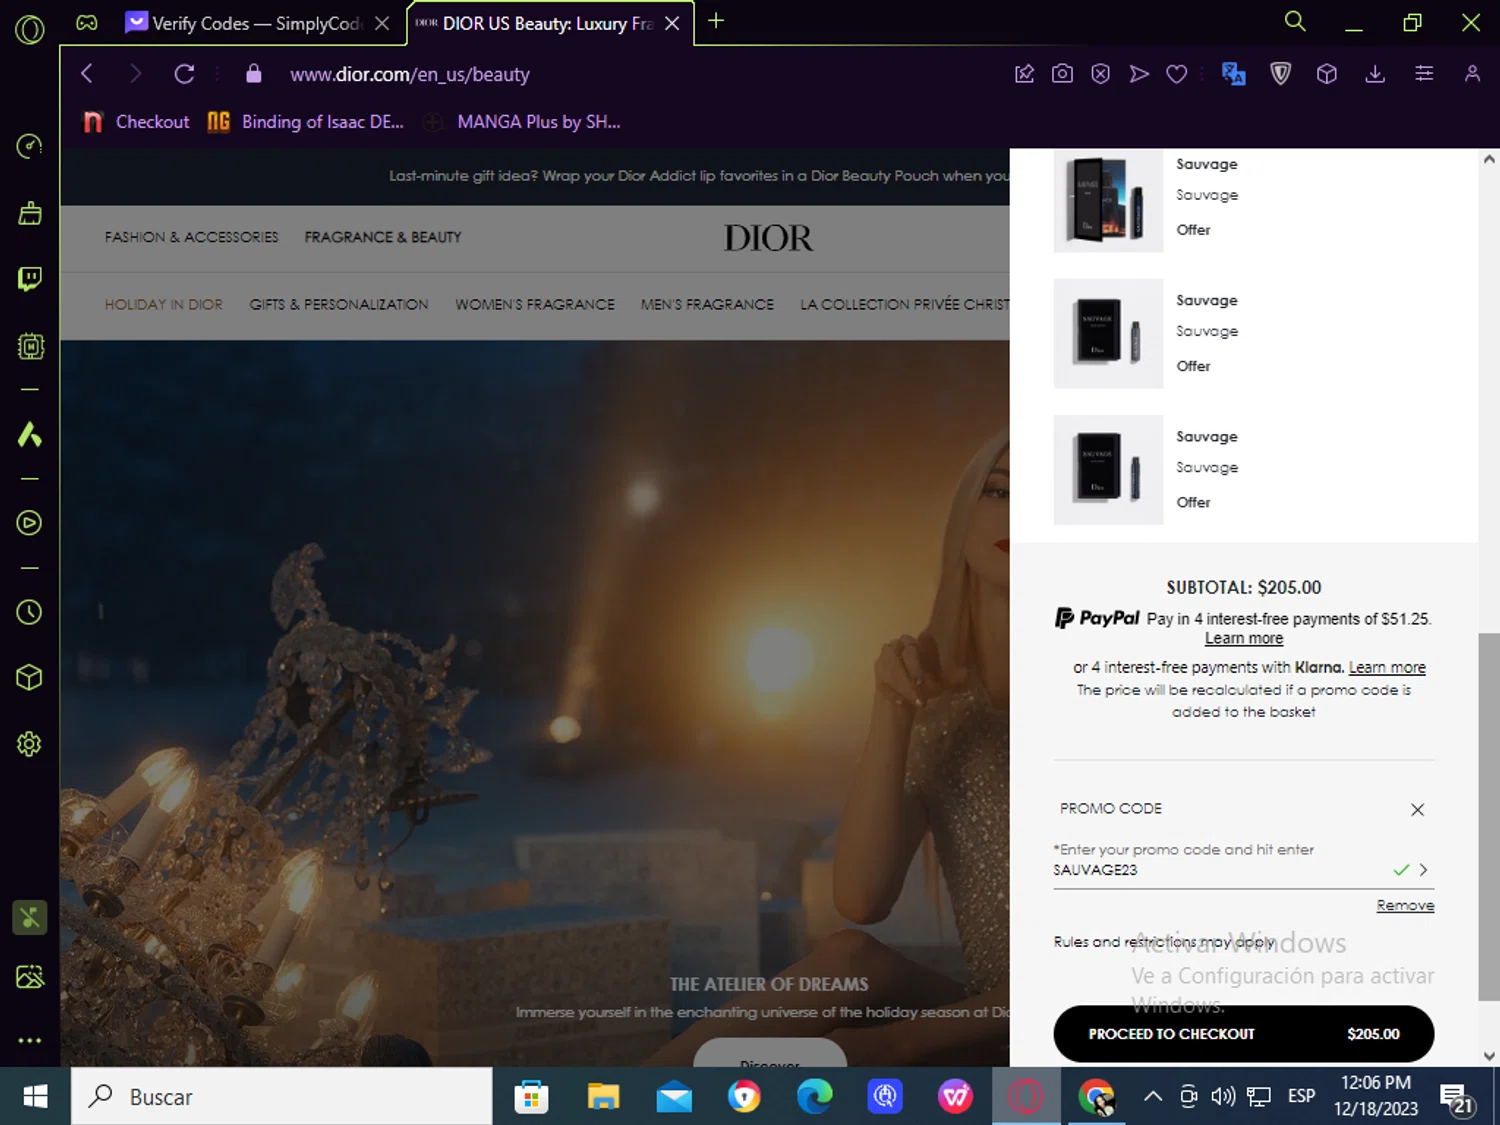
Task: Take a snapshot with camera icon
Action: 1062,74
